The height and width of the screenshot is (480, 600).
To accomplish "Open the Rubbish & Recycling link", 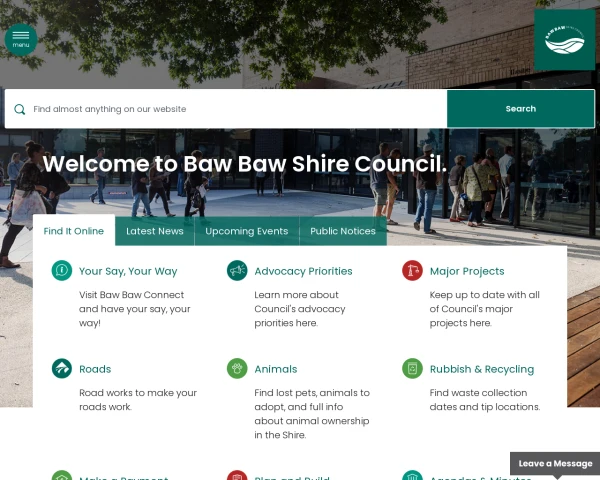I will pos(482,369).
